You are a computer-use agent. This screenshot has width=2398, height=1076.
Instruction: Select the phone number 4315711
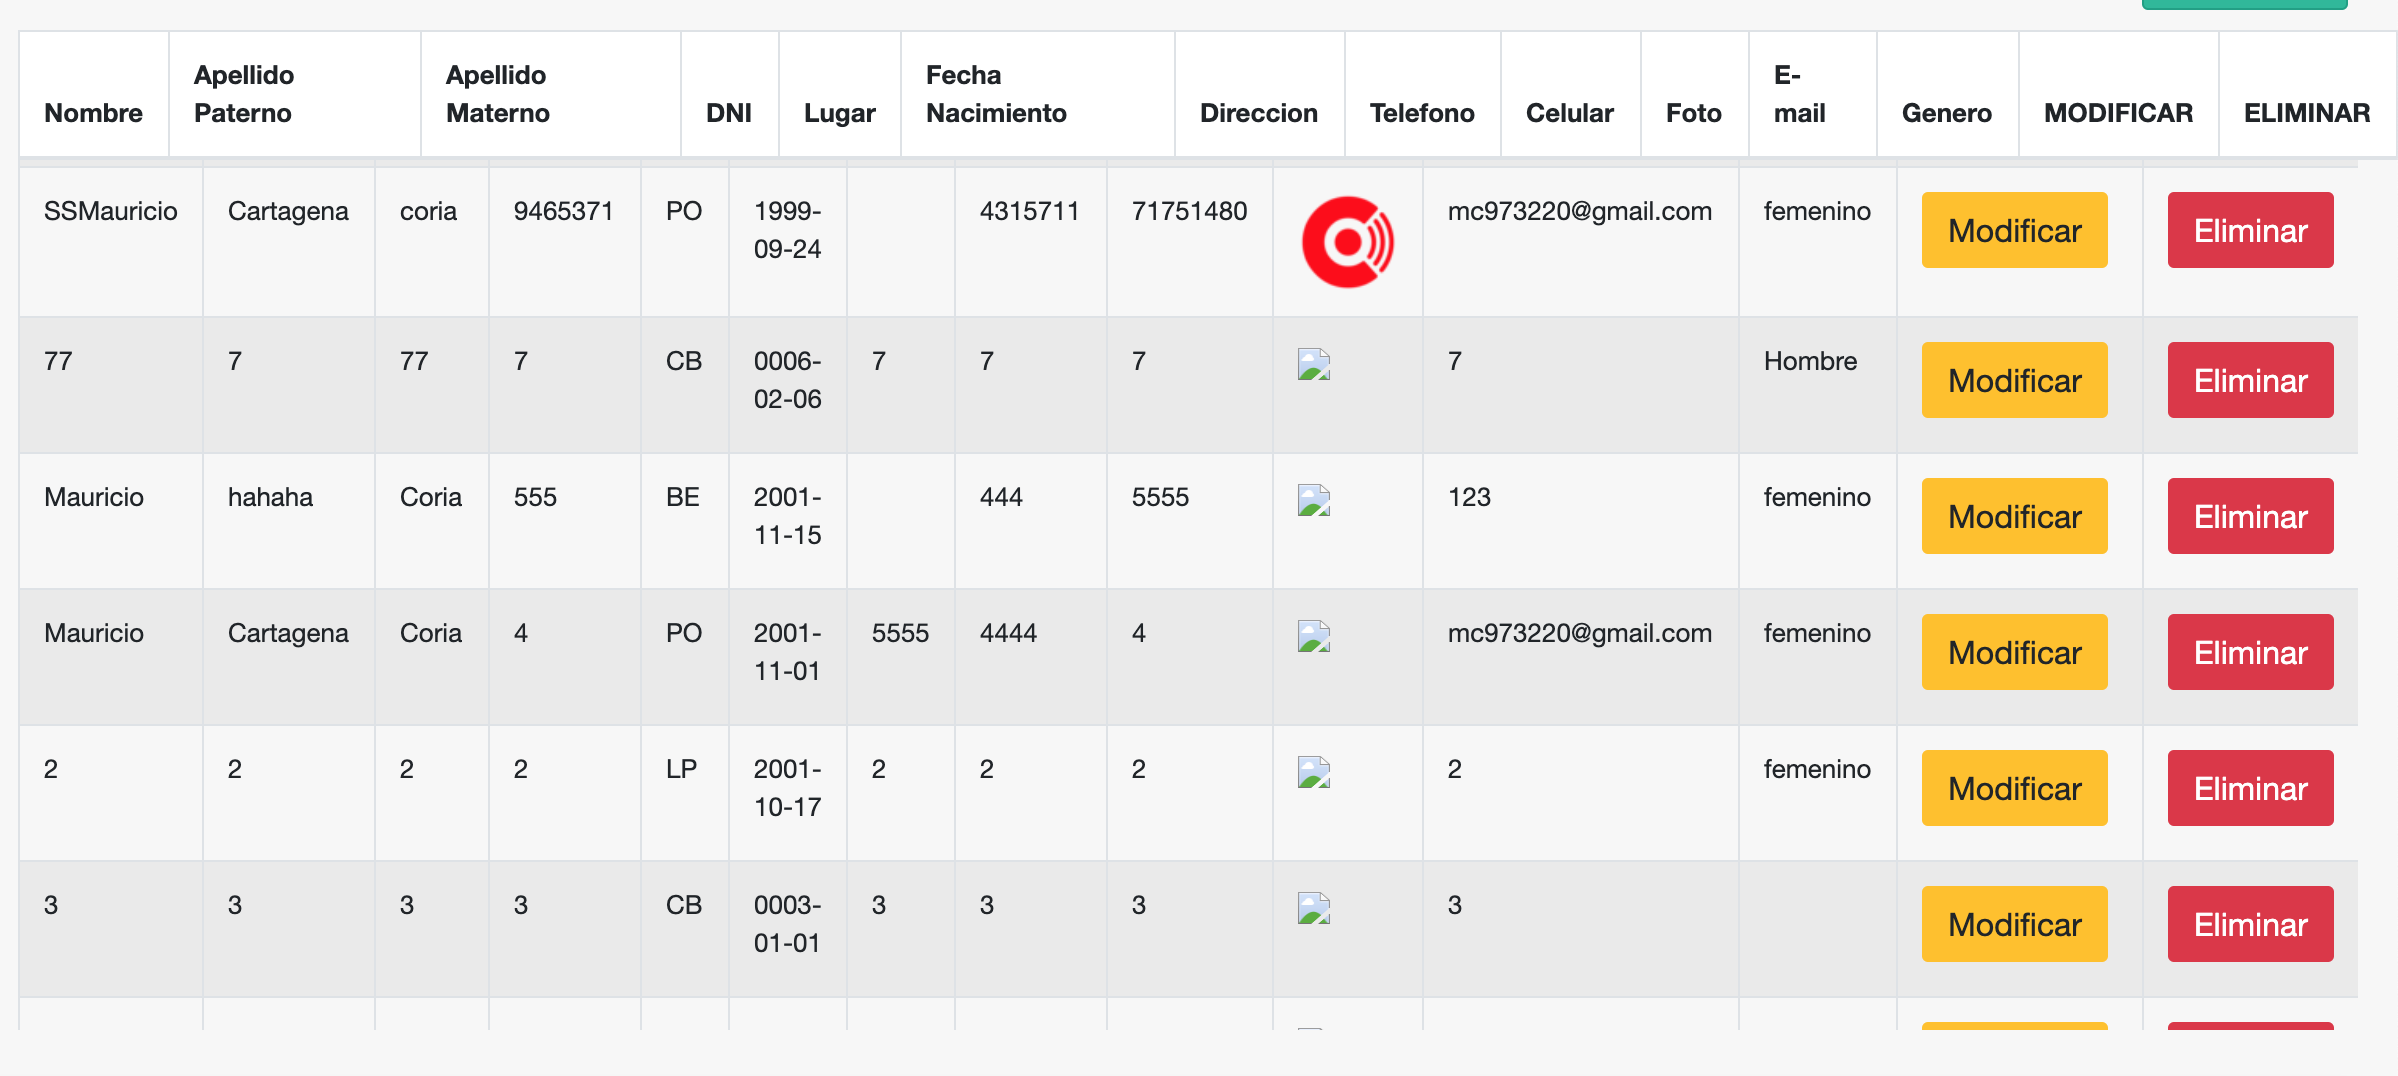coord(1030,211)
